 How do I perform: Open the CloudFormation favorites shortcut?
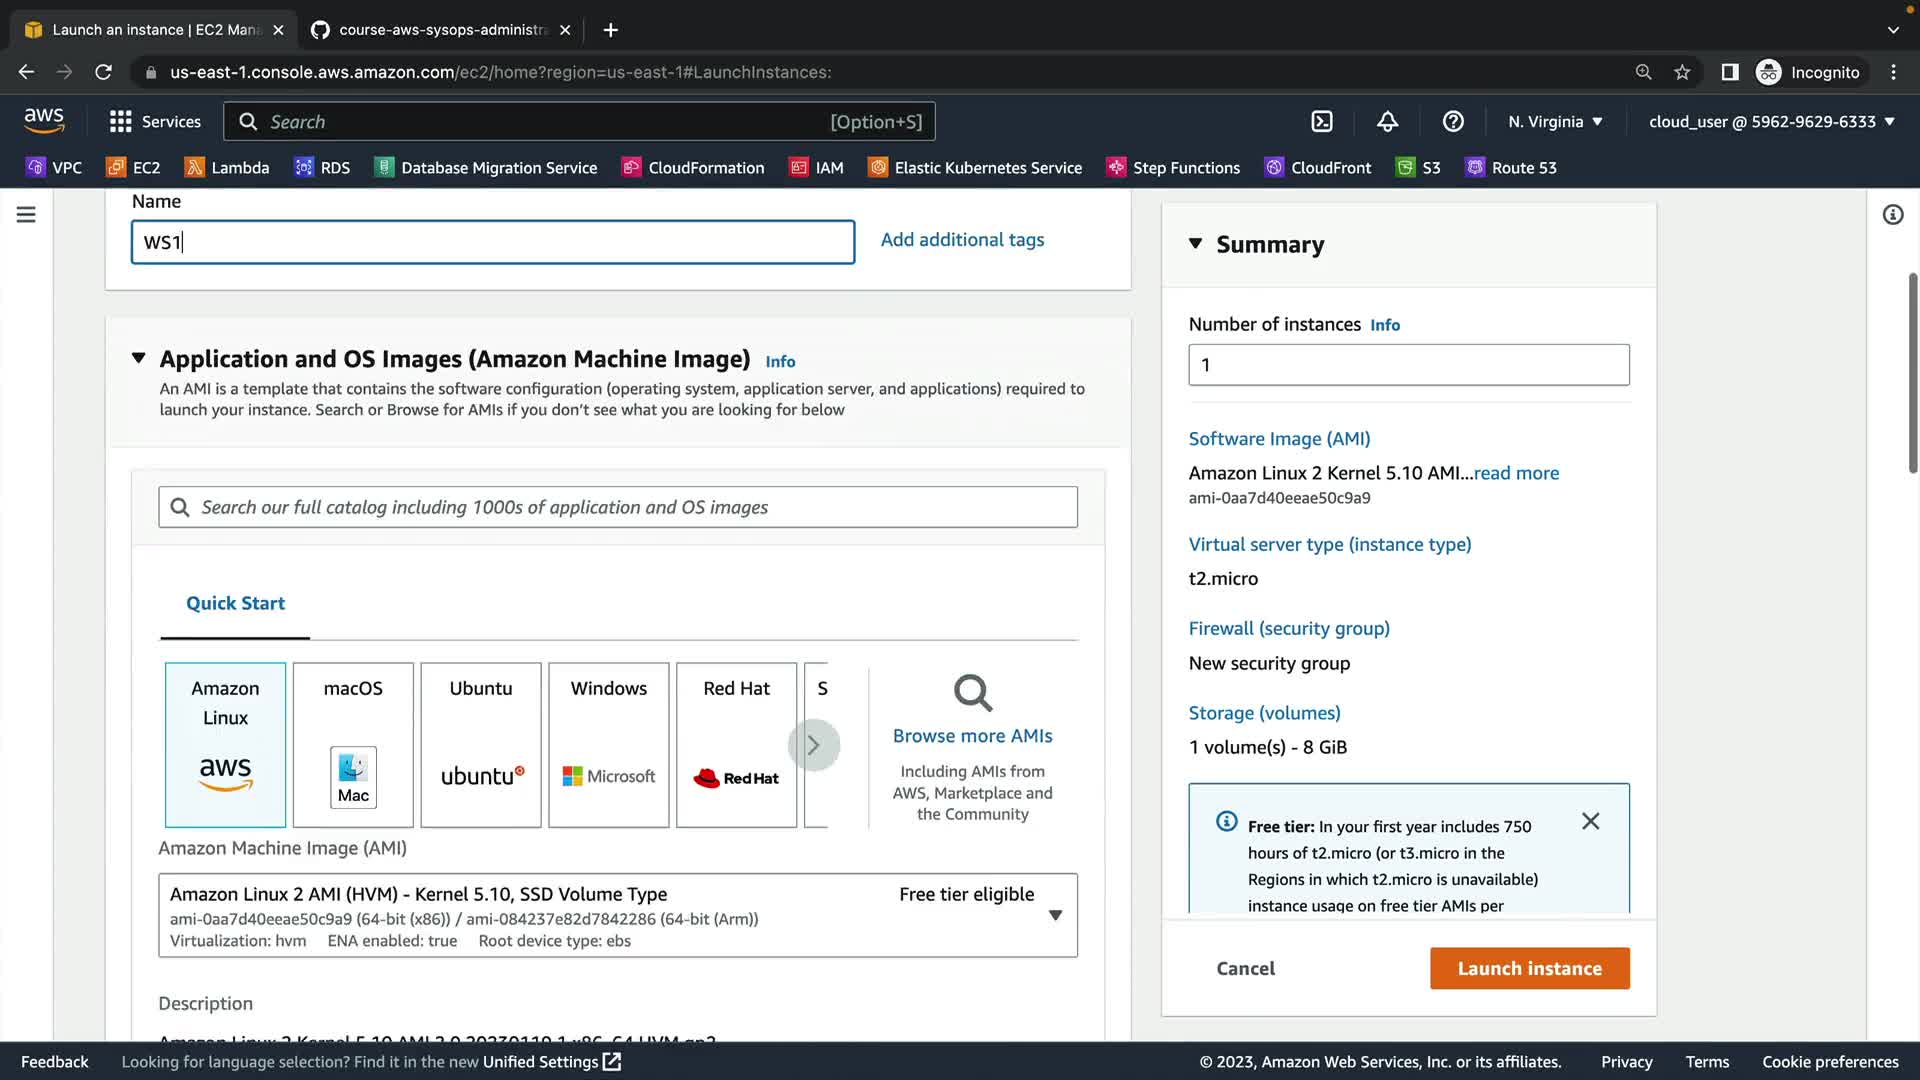pyautogui.click(x=693, y=167)
